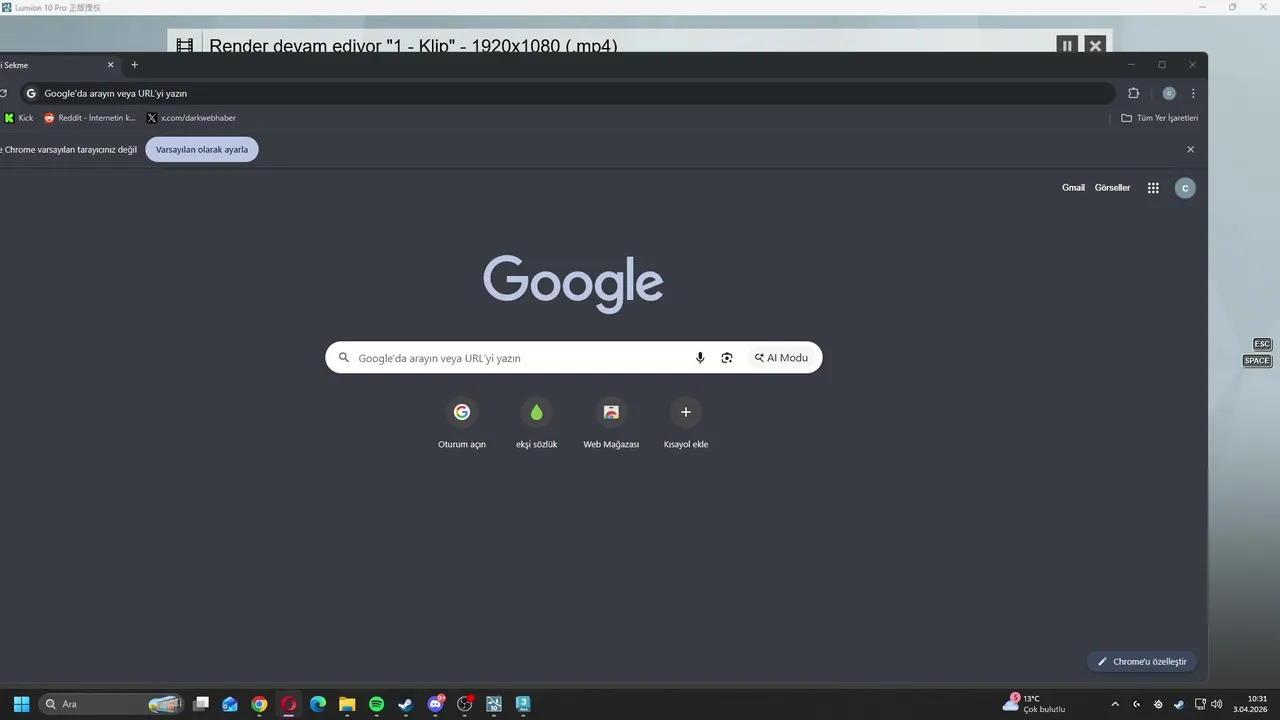Viewport: 1280px width, 720px height.
Task: Open Opera from the taskbar
Action: tap(289, 704)
